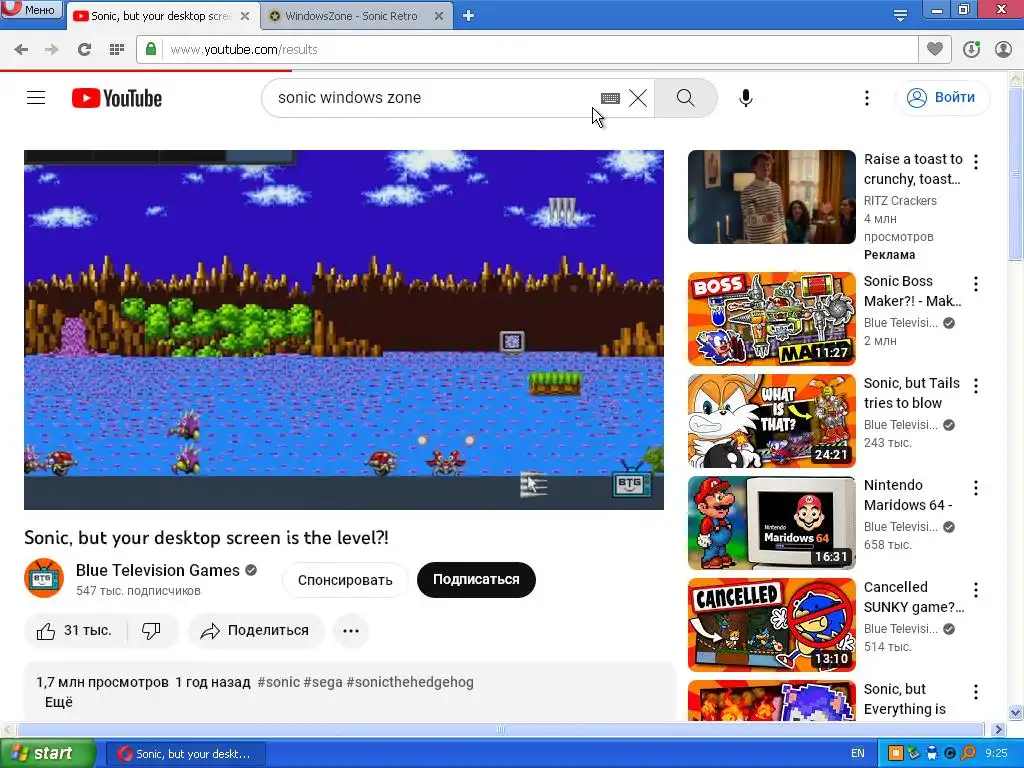The height and width of the screenshot is (768, 1024).
Task: View site security padlock info
Action: pyautogui.click(x=151, y=49)
